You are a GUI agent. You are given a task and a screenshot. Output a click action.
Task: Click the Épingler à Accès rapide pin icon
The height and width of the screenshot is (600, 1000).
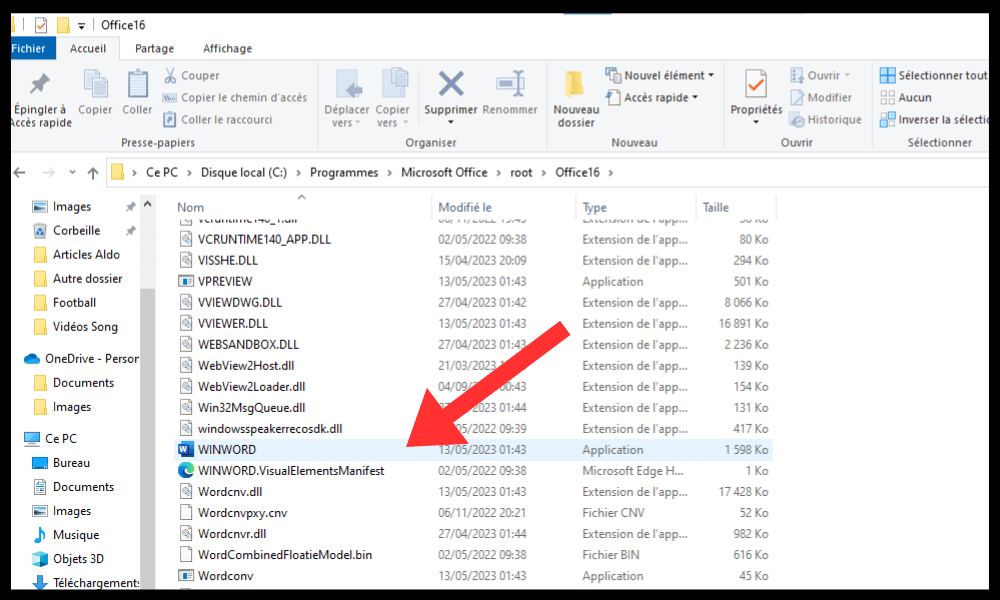tap(40, 84)
